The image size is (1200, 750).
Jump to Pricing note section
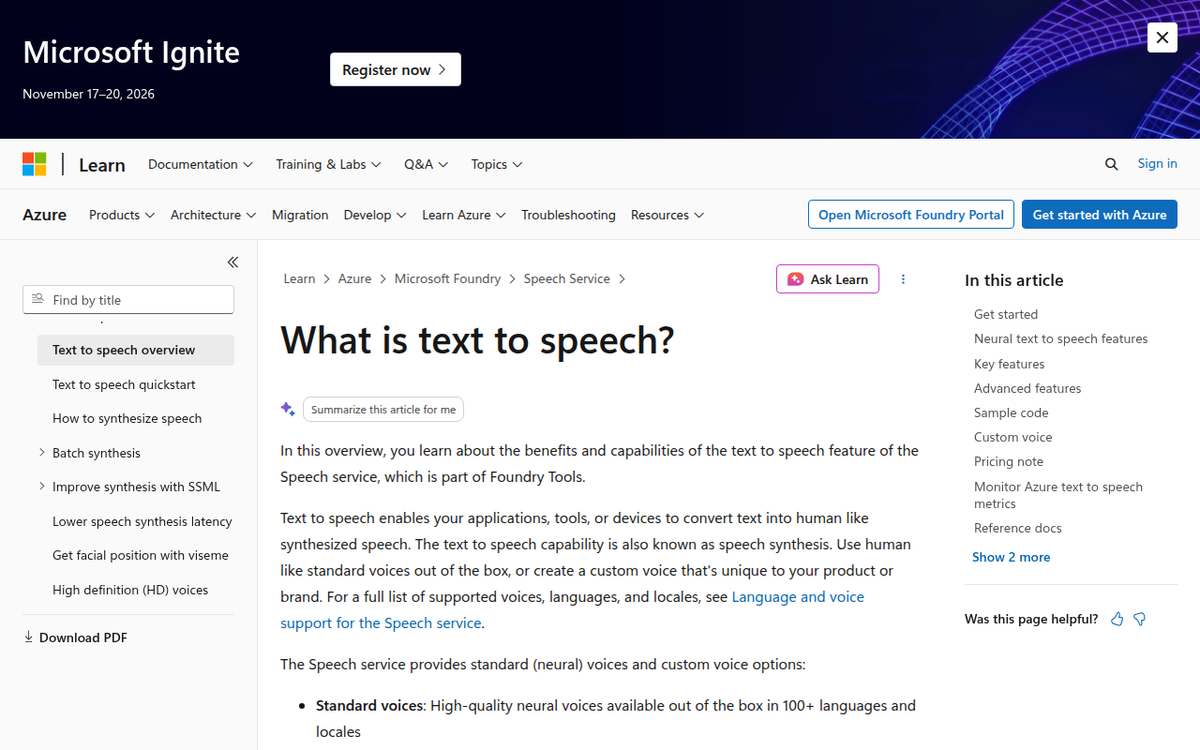pos(1008,461)
